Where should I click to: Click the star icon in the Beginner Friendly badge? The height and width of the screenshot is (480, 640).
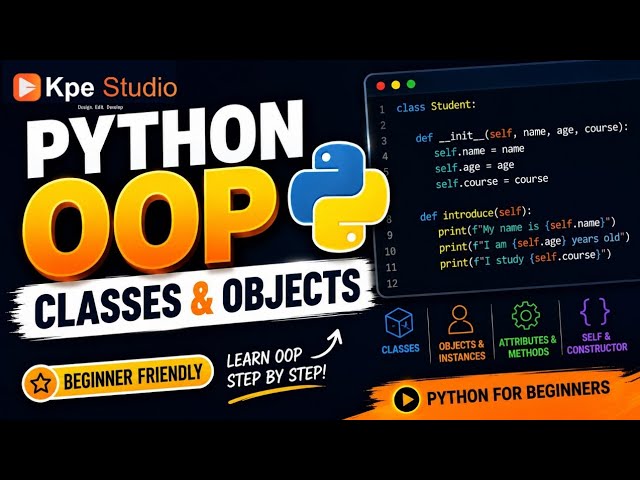click(x=40, y=383)
